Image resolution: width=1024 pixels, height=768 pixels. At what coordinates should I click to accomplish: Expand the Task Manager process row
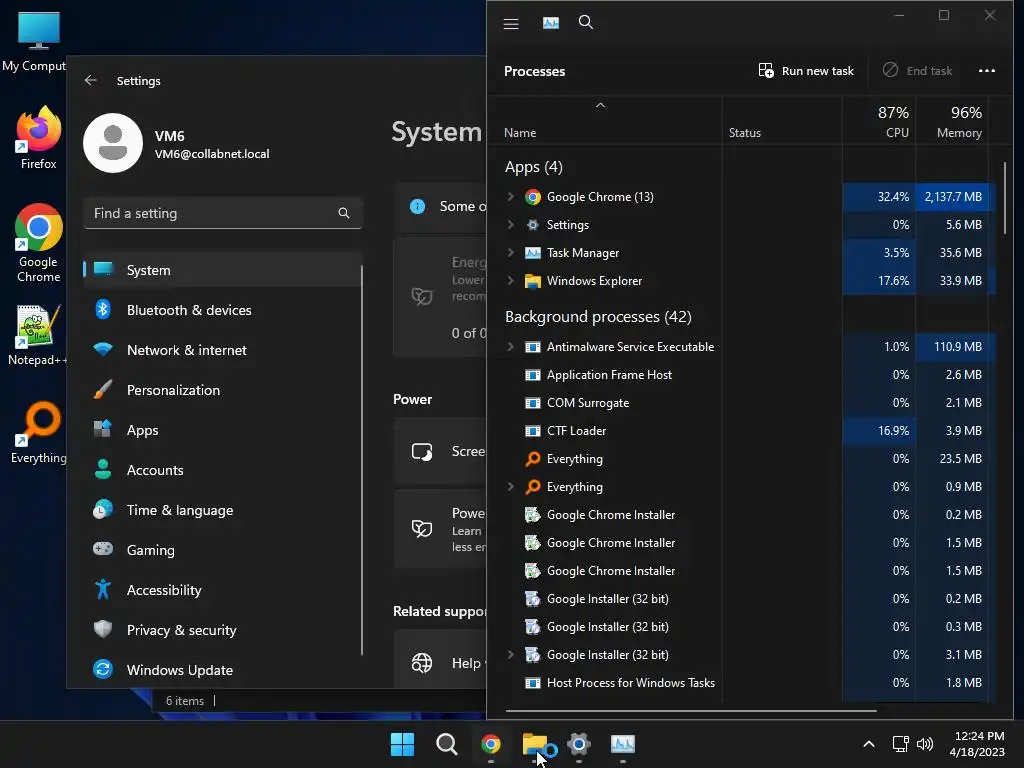coord(511,253)
